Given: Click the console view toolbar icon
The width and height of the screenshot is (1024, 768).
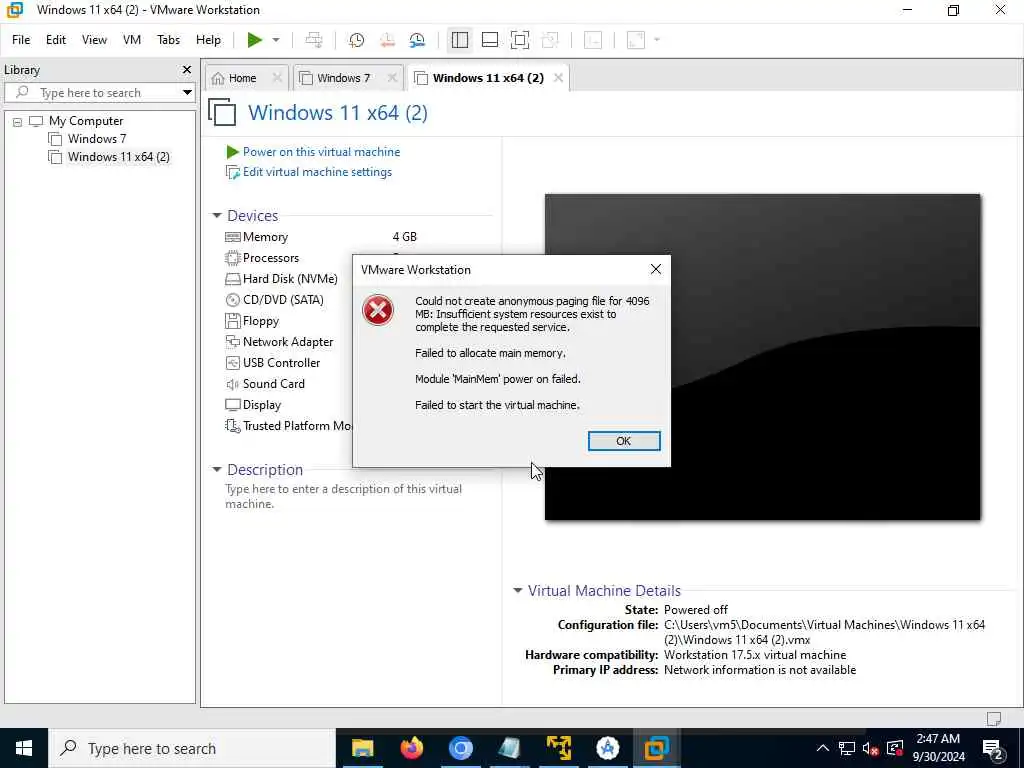Looking at the screenshot, I should (593, 40).
